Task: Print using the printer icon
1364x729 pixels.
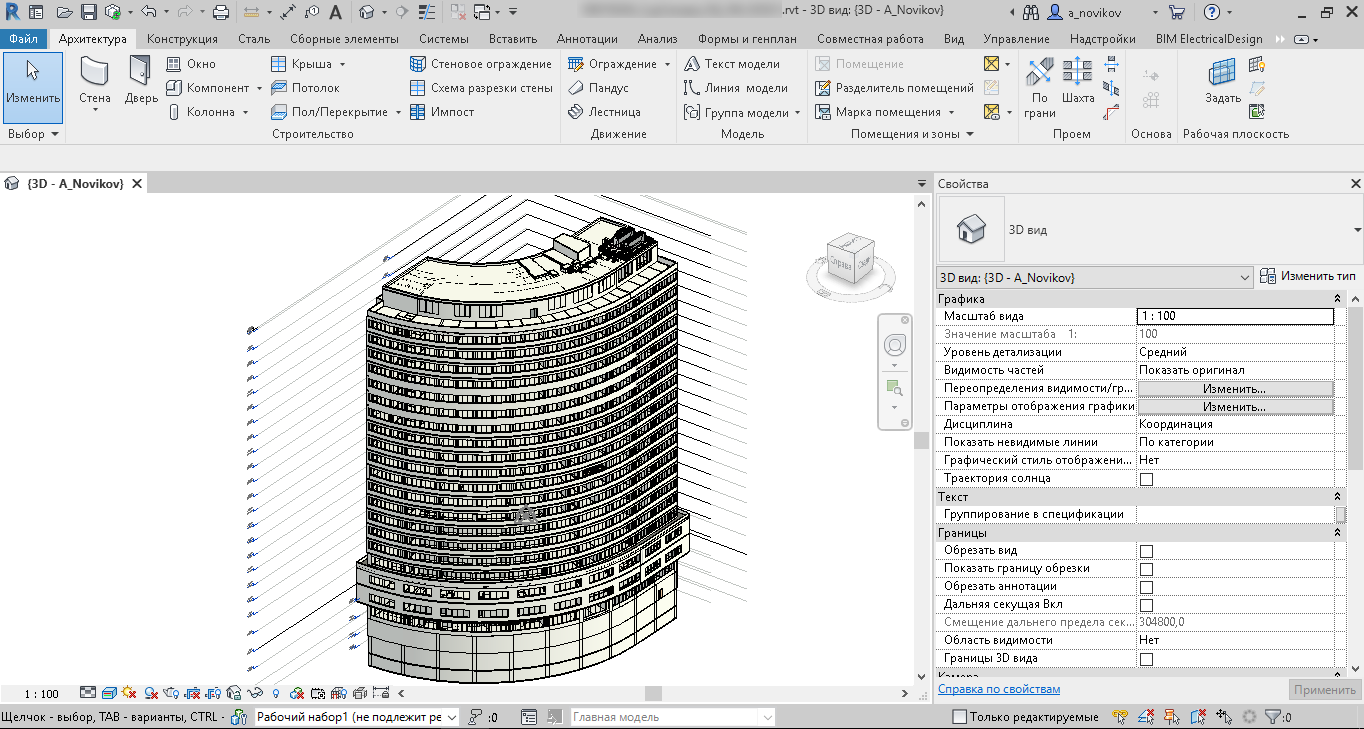Action: click(221, 12)
